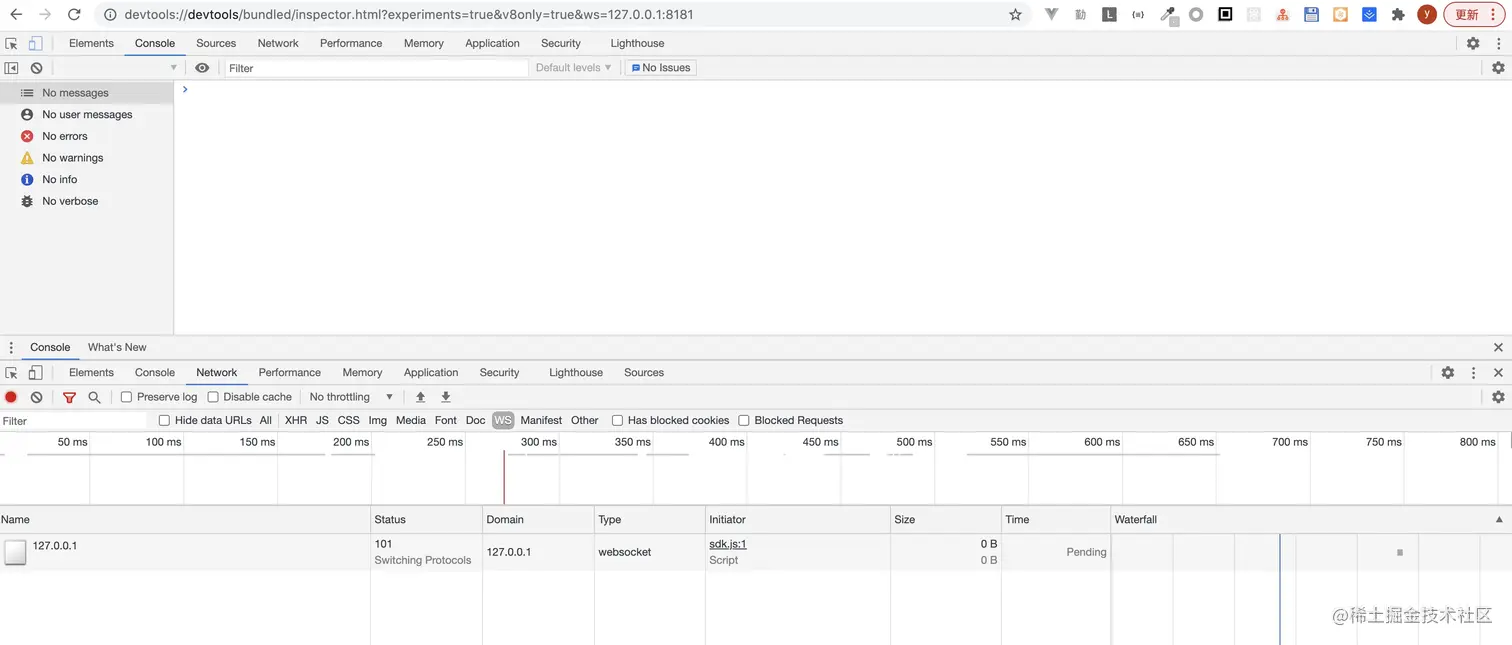Screen dimensions: 1512x645
Task: Sort by Status column header
Action: point(426,520)
